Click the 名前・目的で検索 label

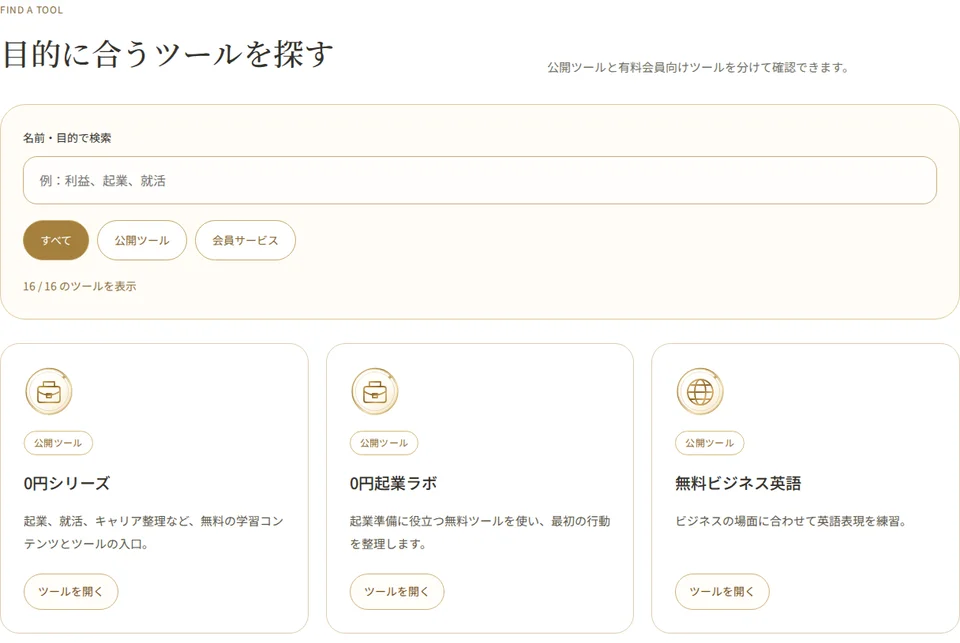67,138
